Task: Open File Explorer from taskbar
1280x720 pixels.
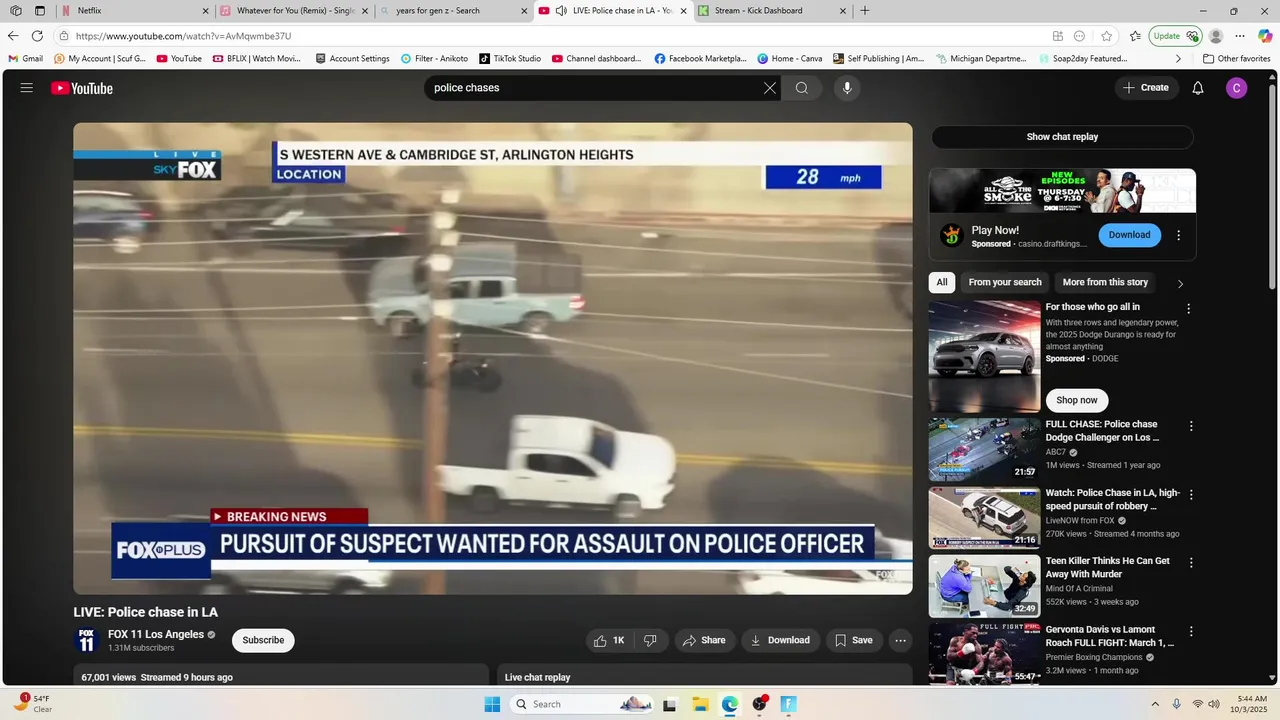Action: 700,704
